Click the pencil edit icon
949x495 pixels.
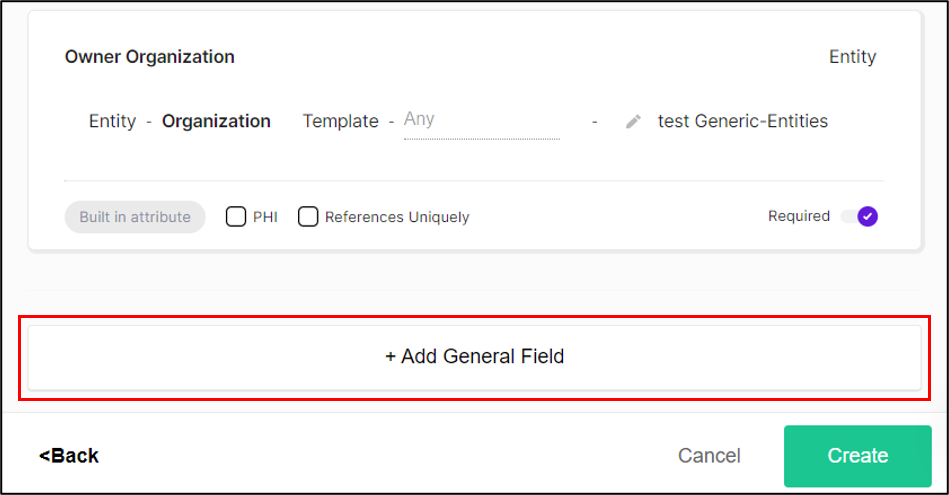[633, 122]
